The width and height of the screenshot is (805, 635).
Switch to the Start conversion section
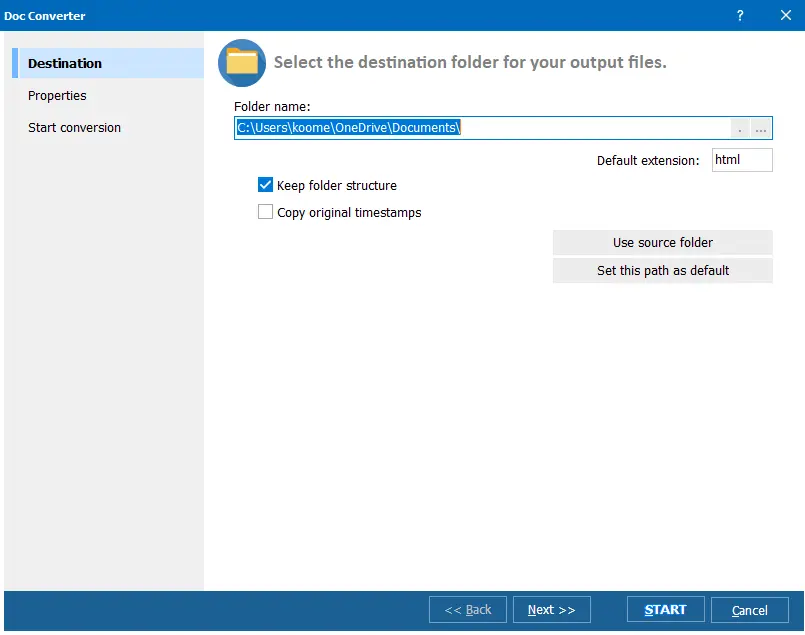tap(74, 127)
